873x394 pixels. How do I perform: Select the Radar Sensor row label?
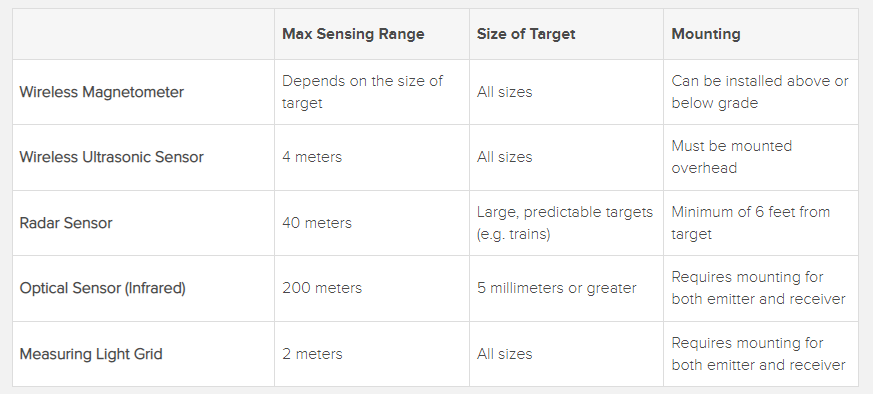point(66,223)
